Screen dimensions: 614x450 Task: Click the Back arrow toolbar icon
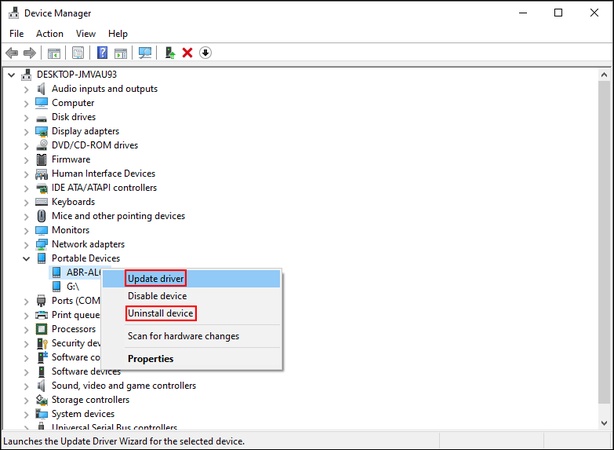click(x=12, y=53)
